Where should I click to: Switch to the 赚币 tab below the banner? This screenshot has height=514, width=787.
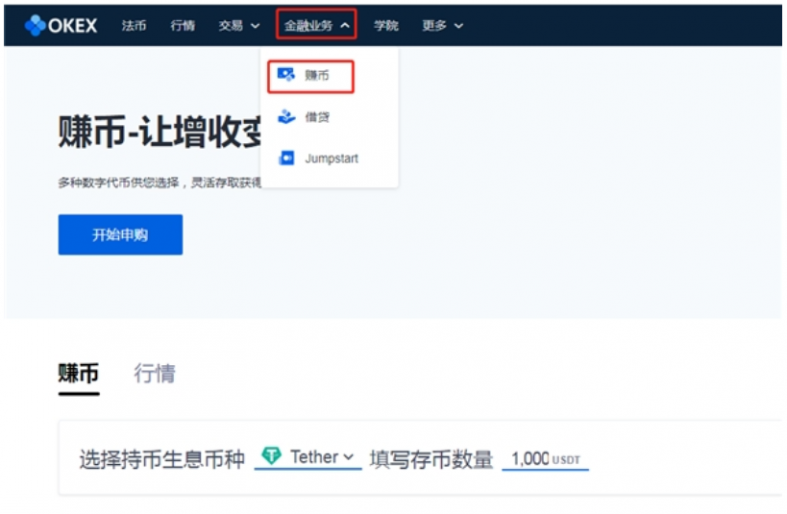point(78,374)
